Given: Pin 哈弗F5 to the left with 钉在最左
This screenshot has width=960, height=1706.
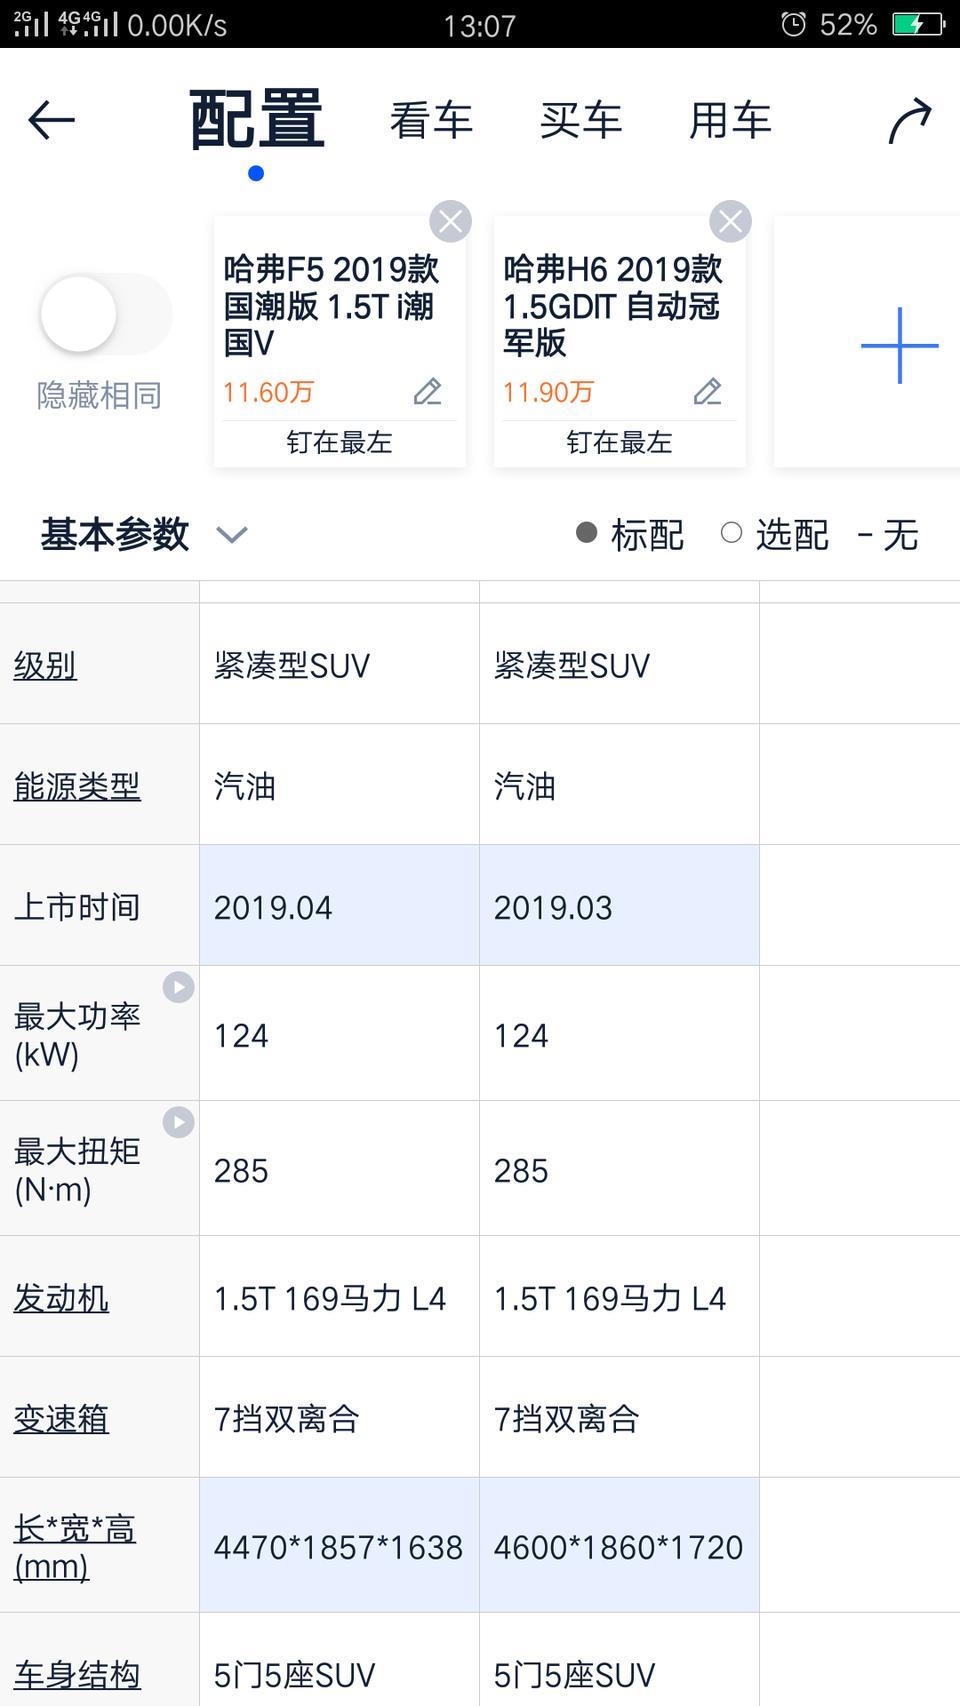Looking at the screenshot, I should [339, 442].
